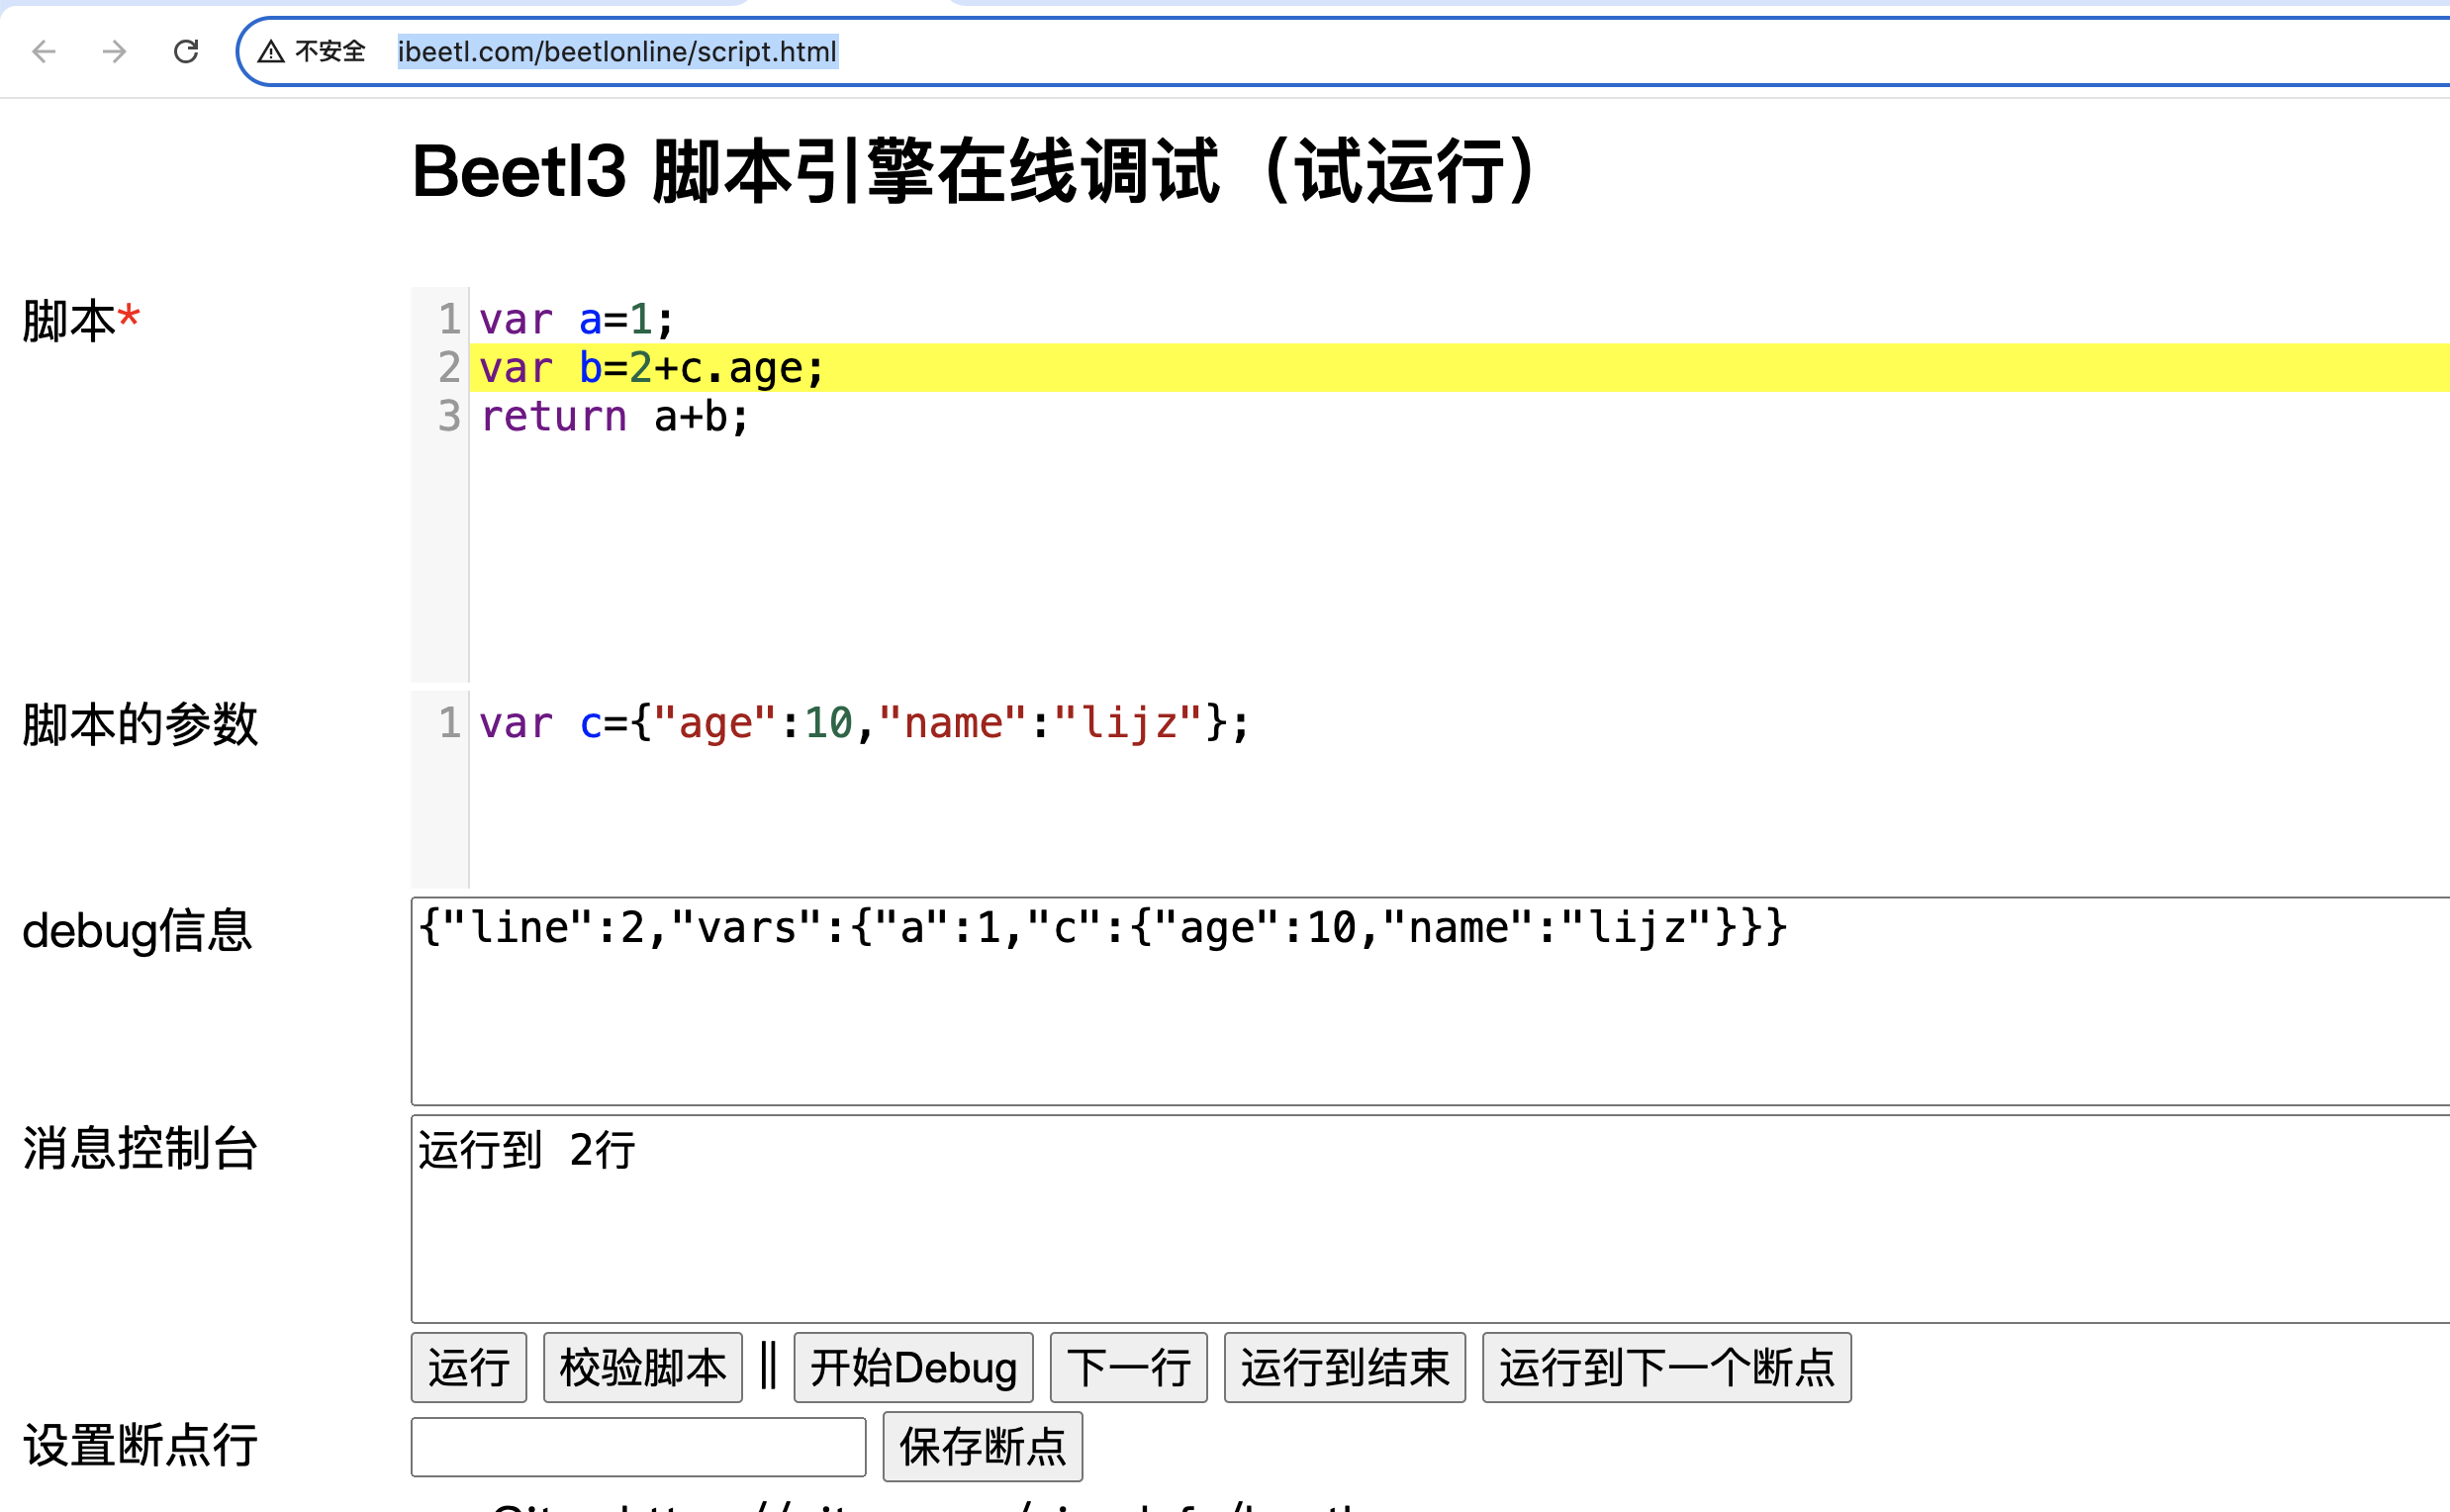This screenshot has width=2450, height=1512.
Task: Click line number 3 in script gutter
Action: 449,416
